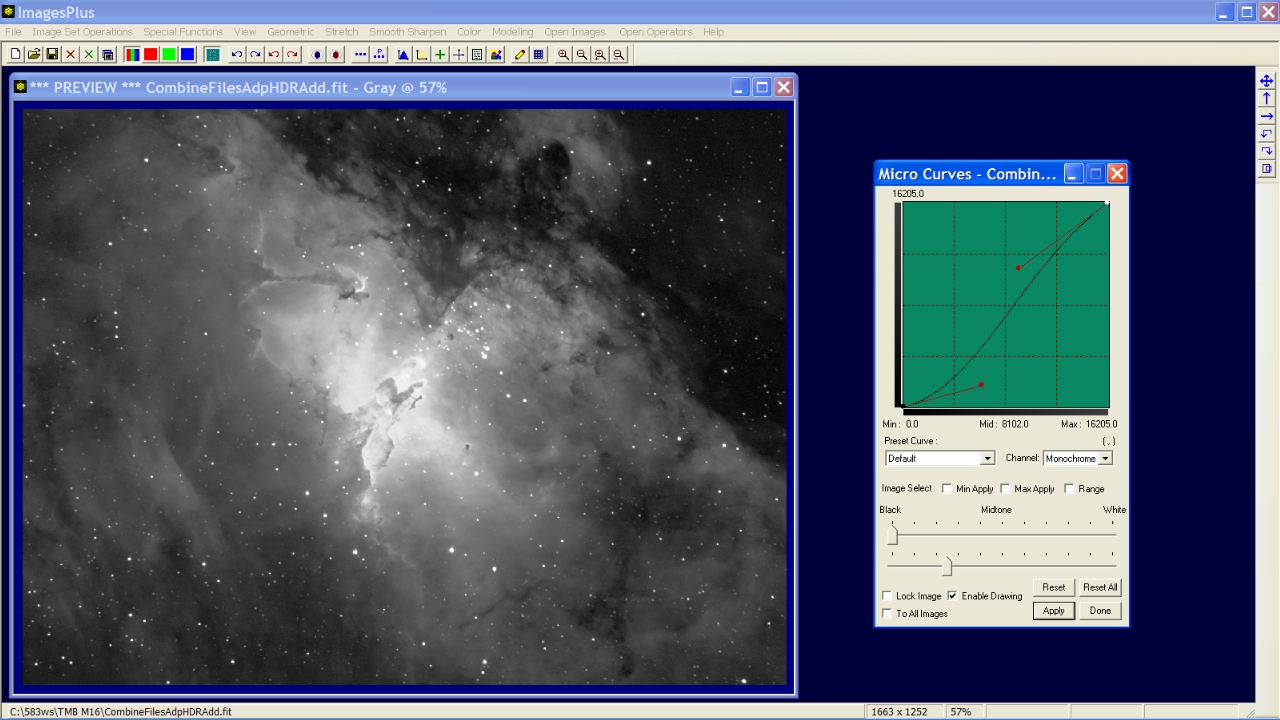Click the Reset All button
Viewport: 1280px width, 720px height.
1100,588
